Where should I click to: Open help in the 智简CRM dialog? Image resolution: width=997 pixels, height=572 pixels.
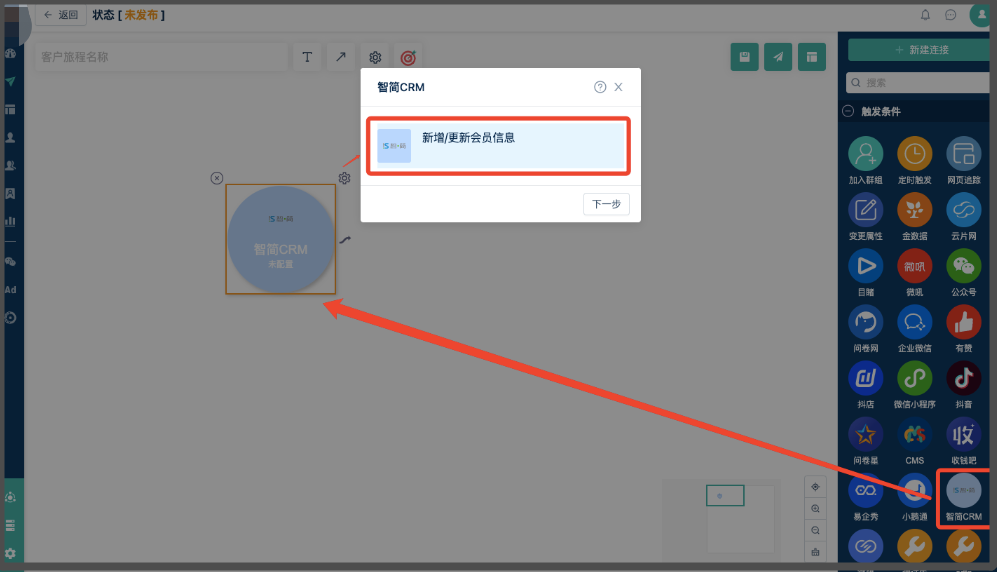coord(600,87)
